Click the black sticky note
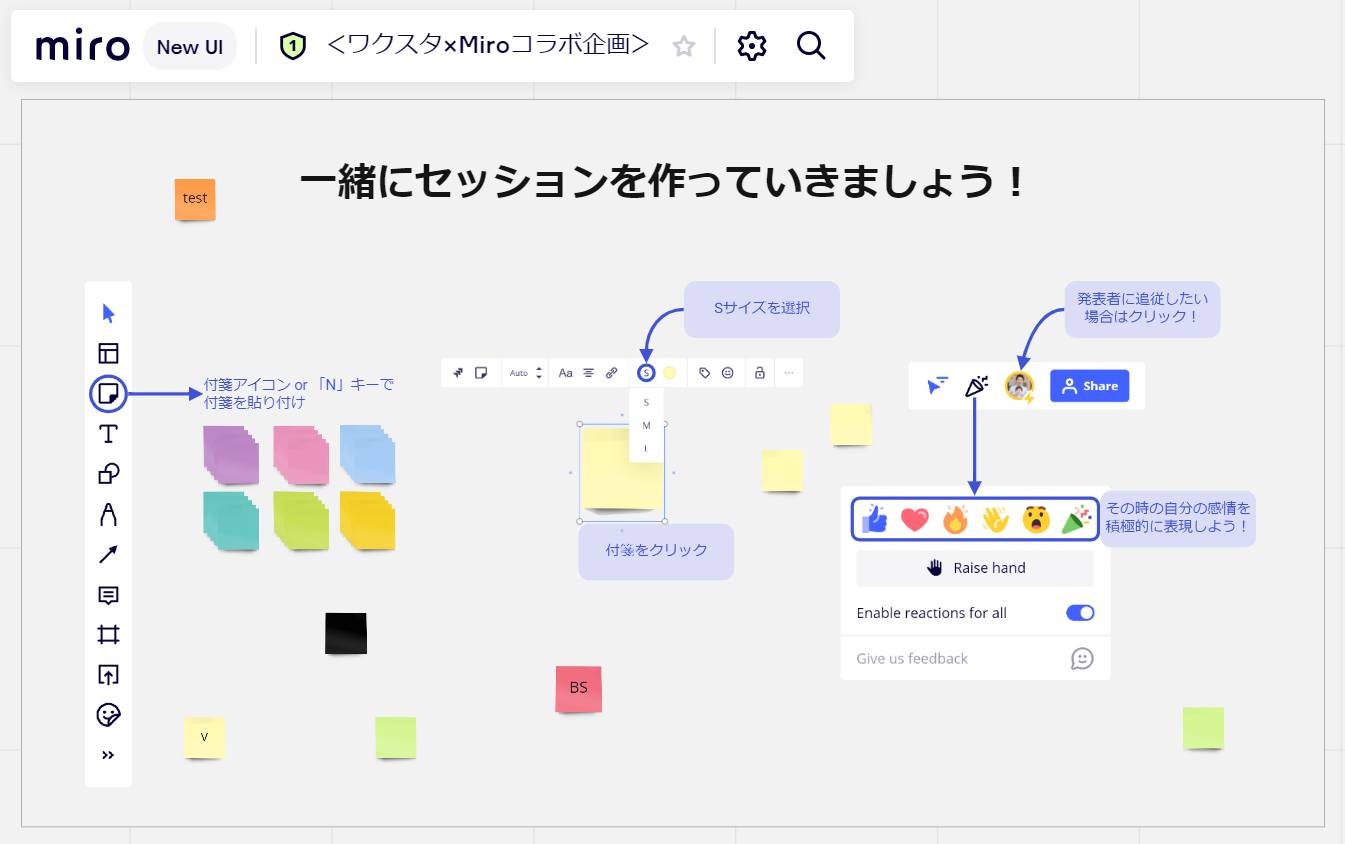The image size is (1345, 844). [x=346, y=633]
